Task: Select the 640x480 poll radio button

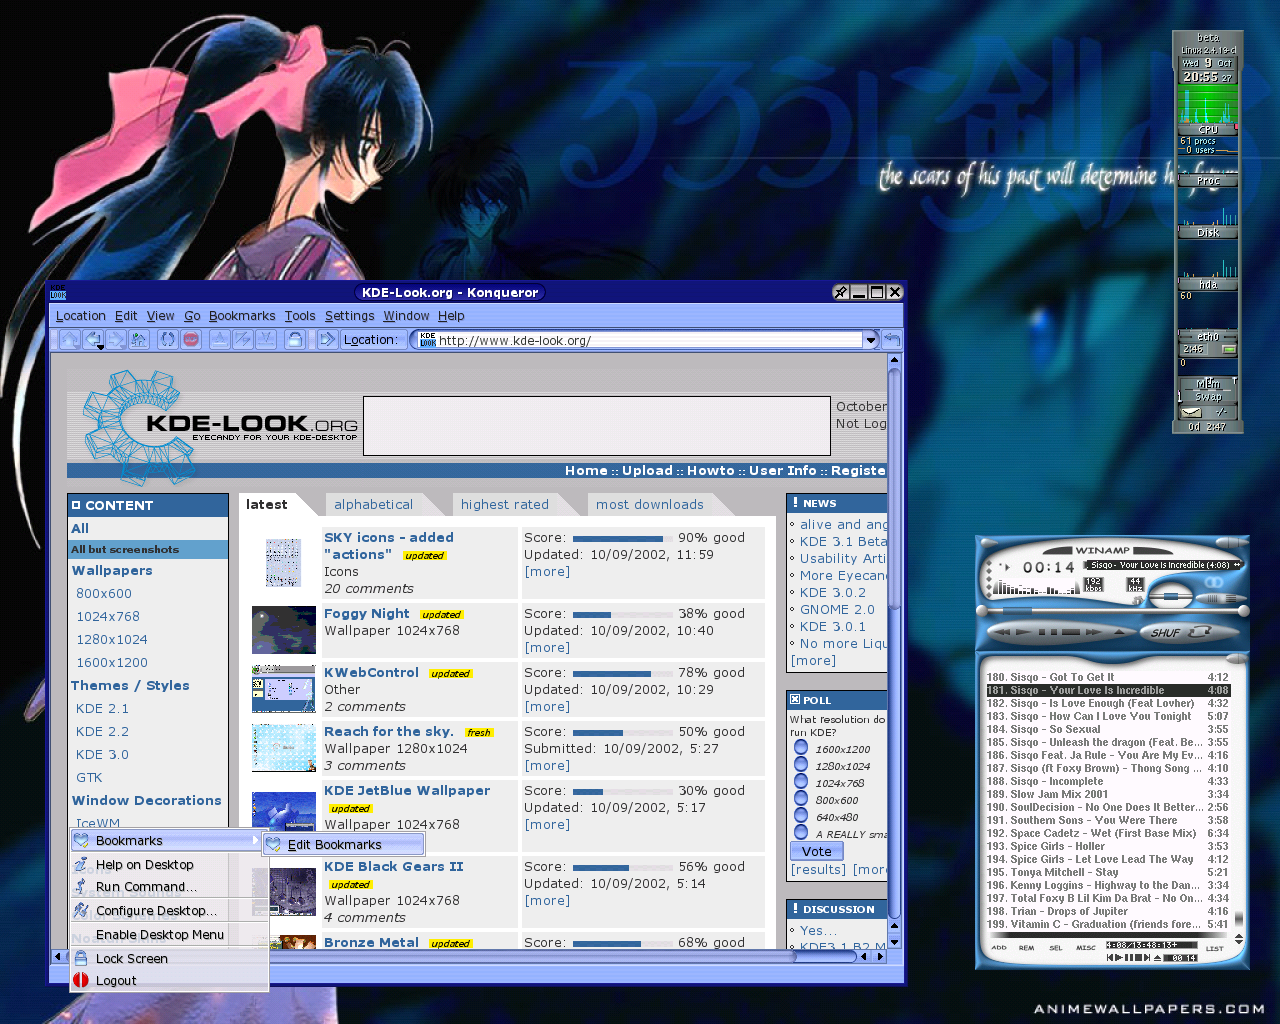Action: (801, 815)
